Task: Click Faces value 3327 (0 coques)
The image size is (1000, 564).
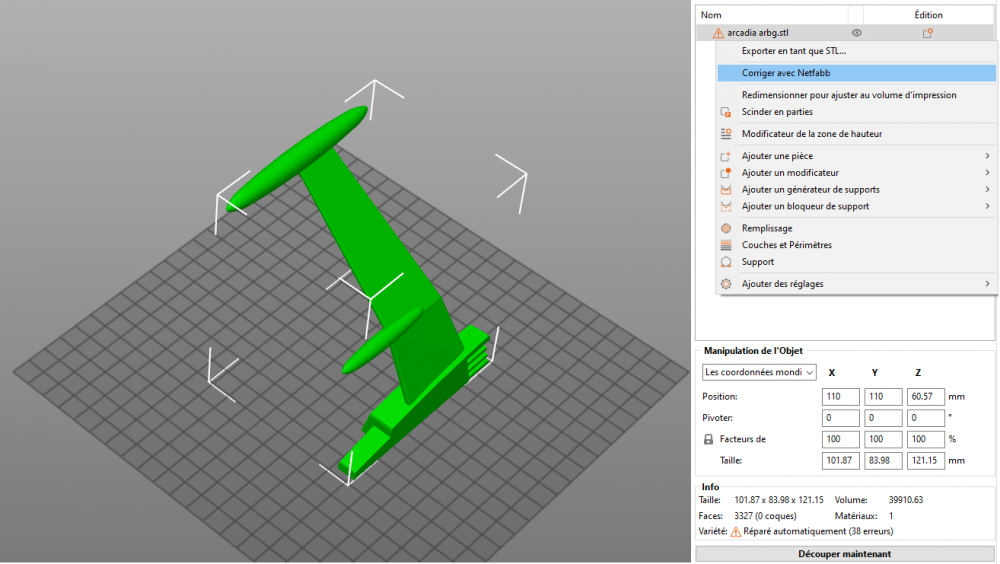Action: [765, 516]
